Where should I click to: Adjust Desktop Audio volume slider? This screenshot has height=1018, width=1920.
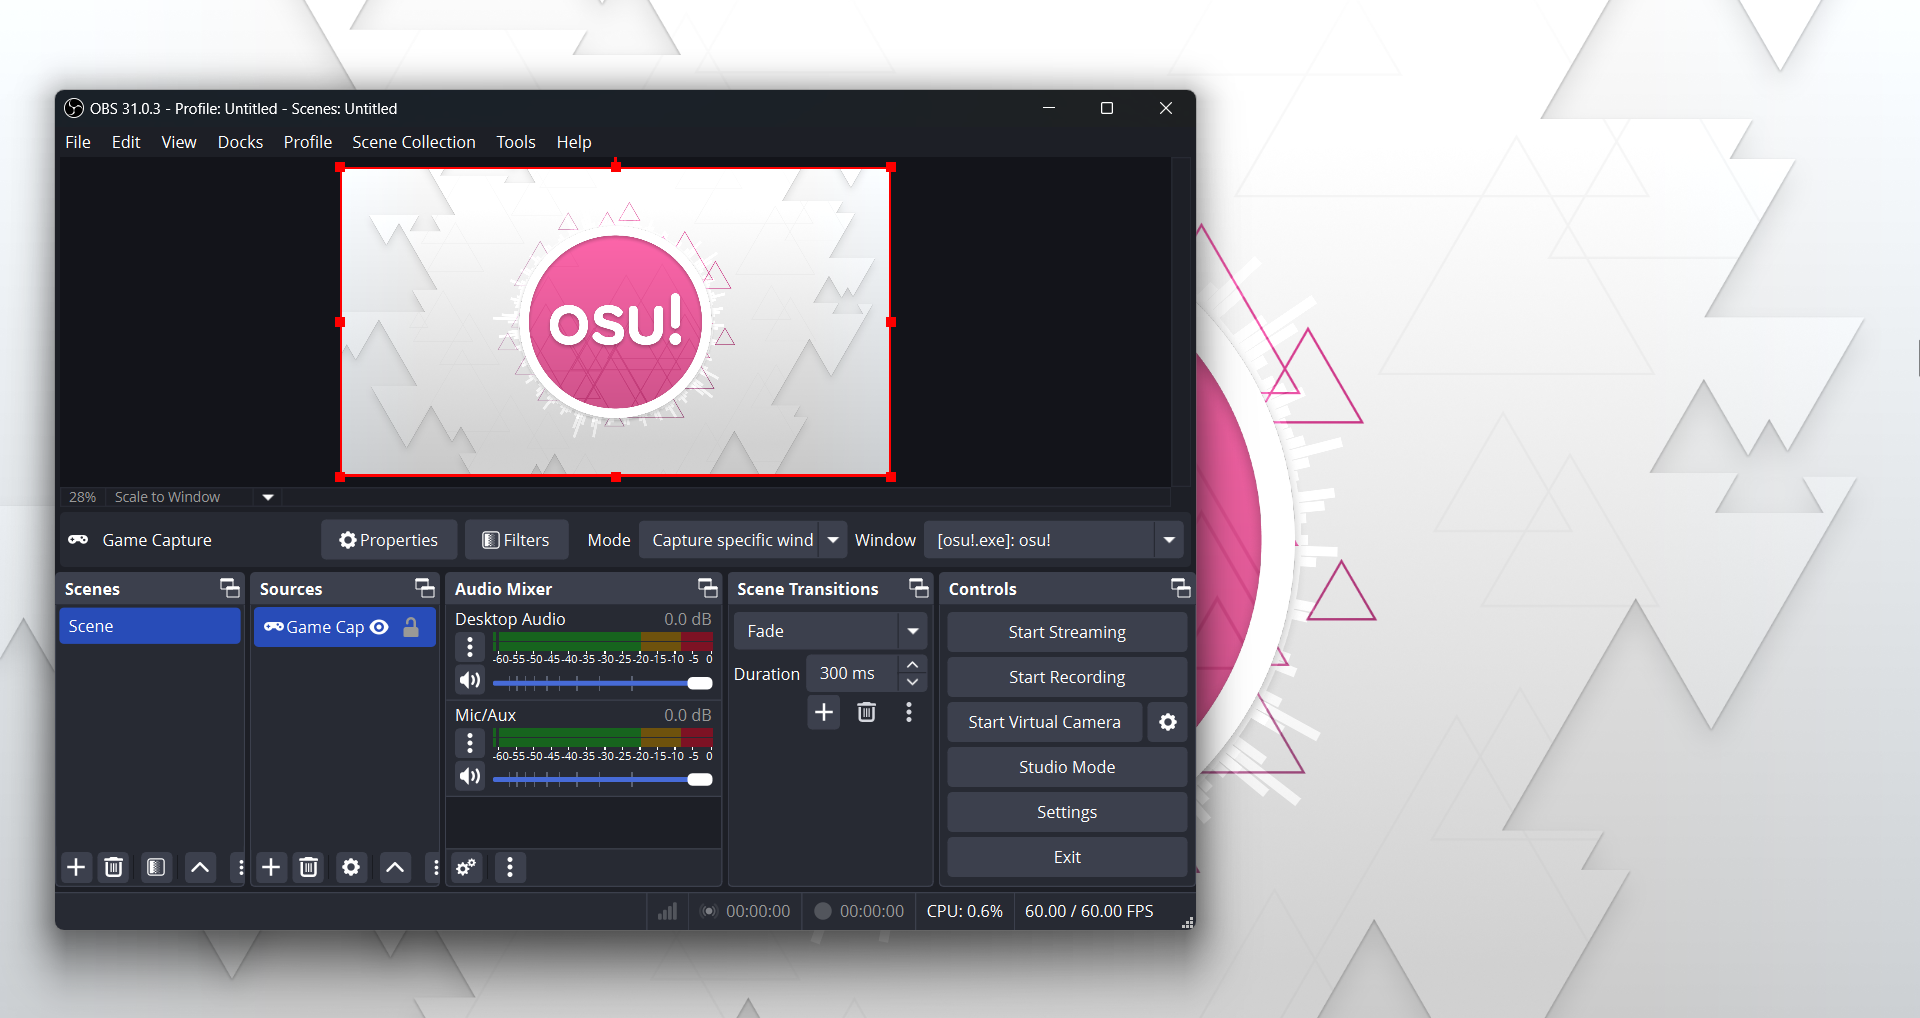(602, 683)
